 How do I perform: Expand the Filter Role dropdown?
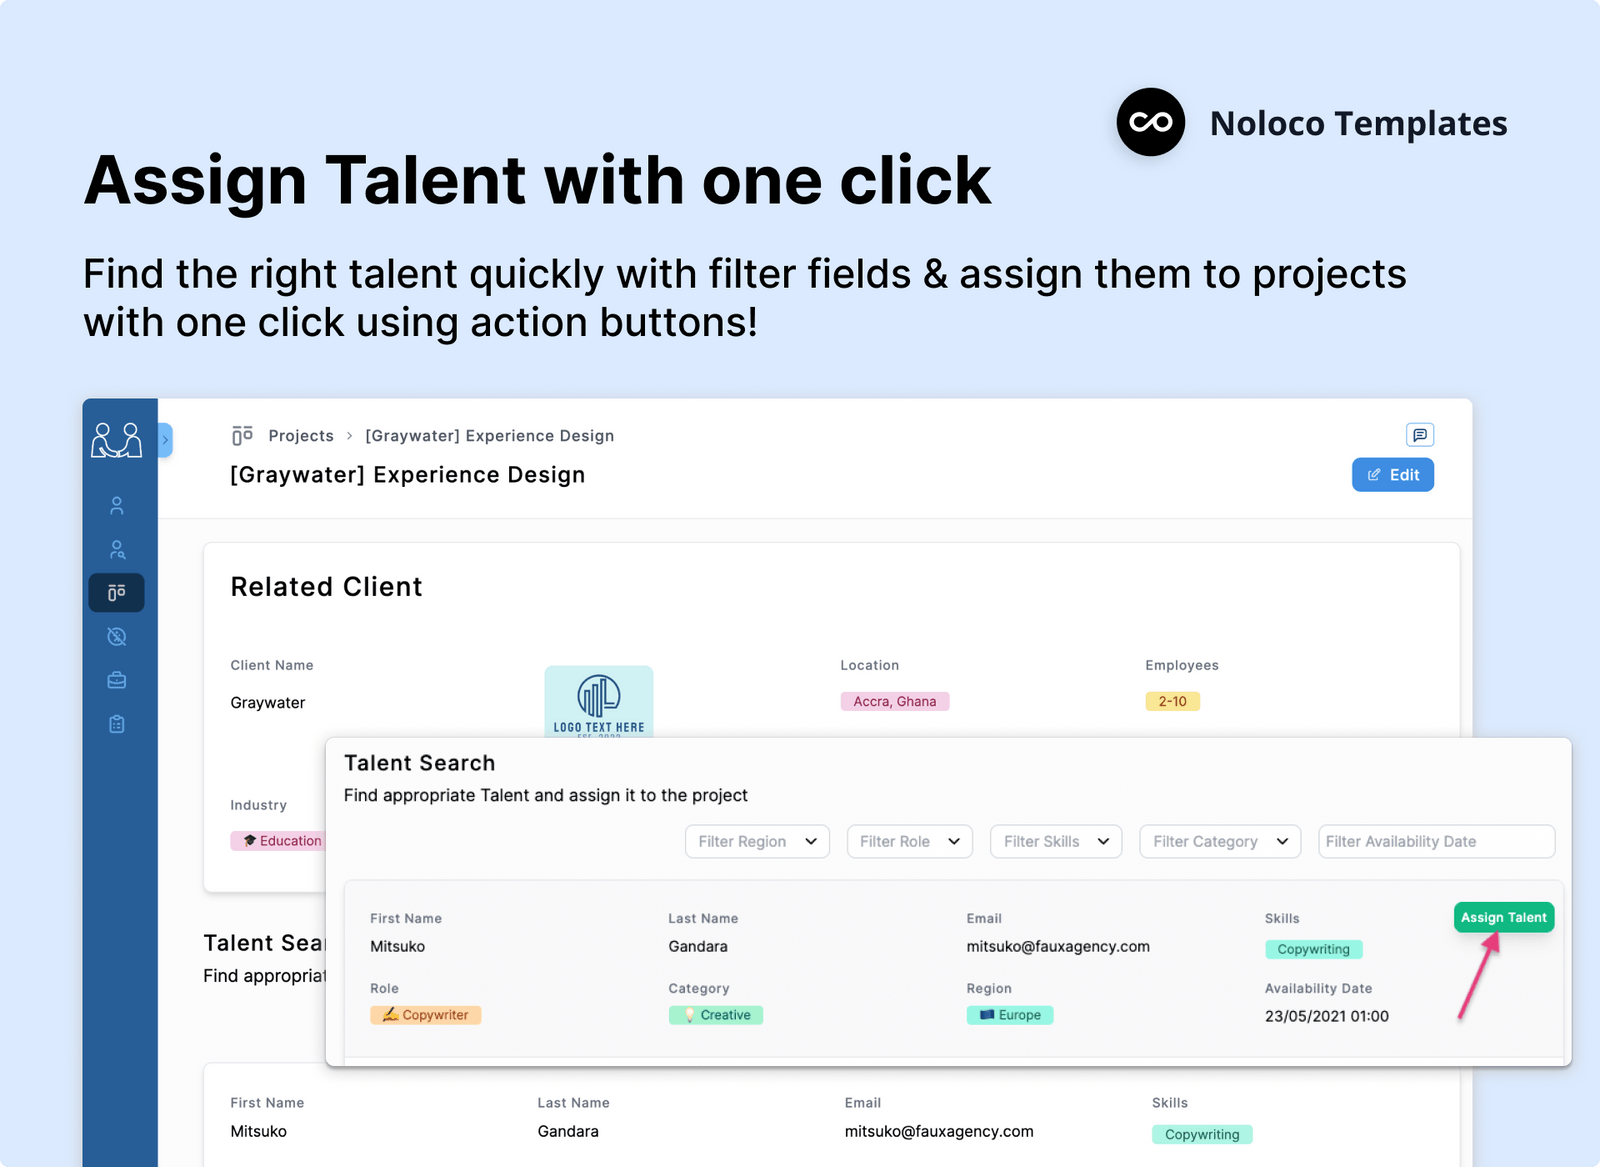(x=909, y=841)
